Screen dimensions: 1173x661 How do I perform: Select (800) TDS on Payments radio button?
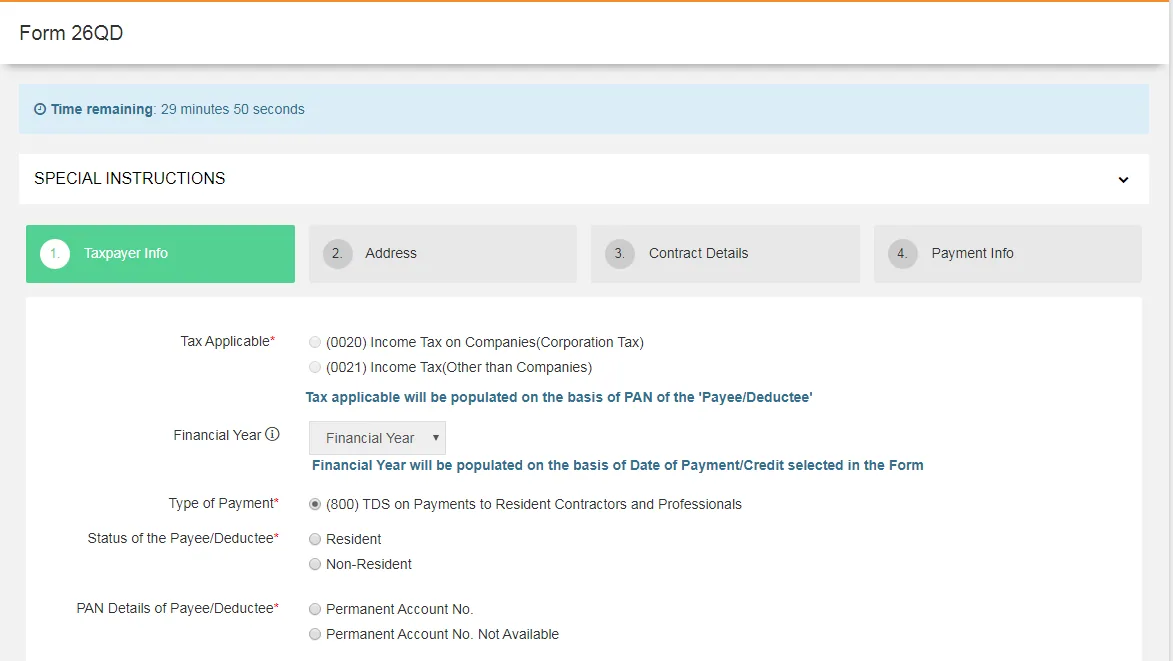click(x=315, y=505)
